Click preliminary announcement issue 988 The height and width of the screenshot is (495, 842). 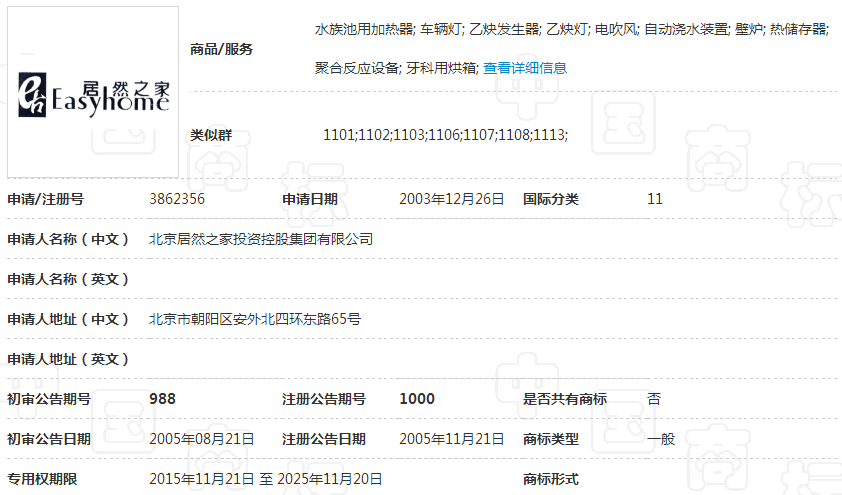(x=162, y=399)
